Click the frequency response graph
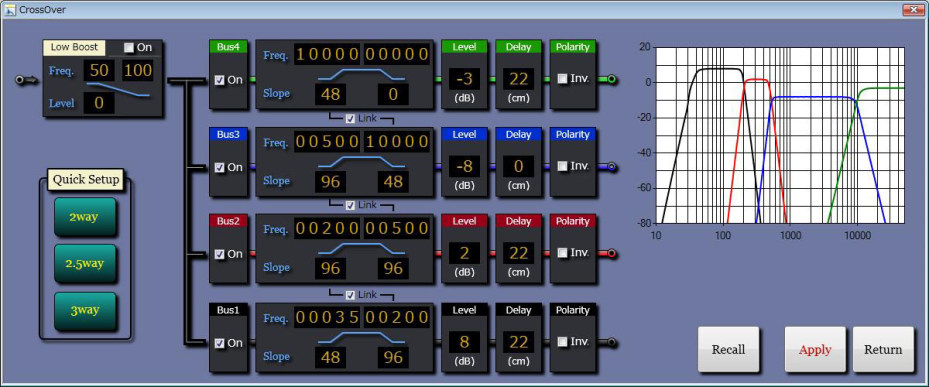929x387 pixels. 781,135
